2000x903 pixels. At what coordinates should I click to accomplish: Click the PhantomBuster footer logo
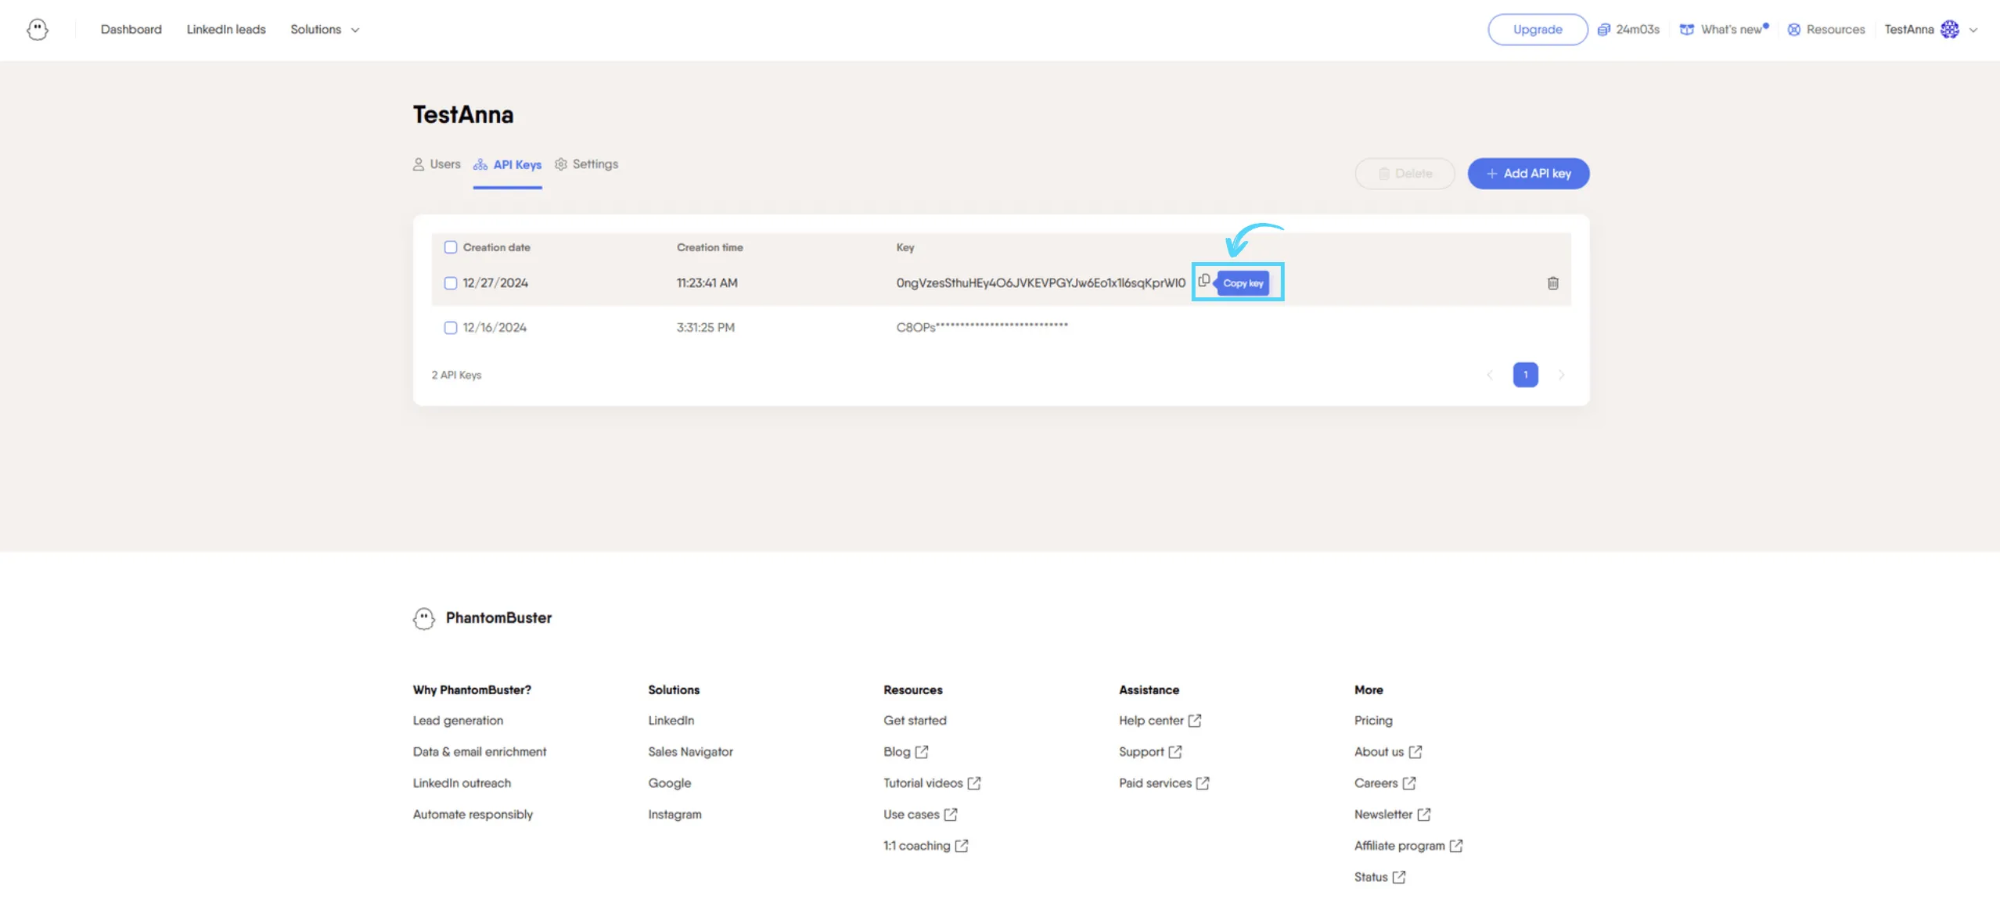[x=483, y=618]
